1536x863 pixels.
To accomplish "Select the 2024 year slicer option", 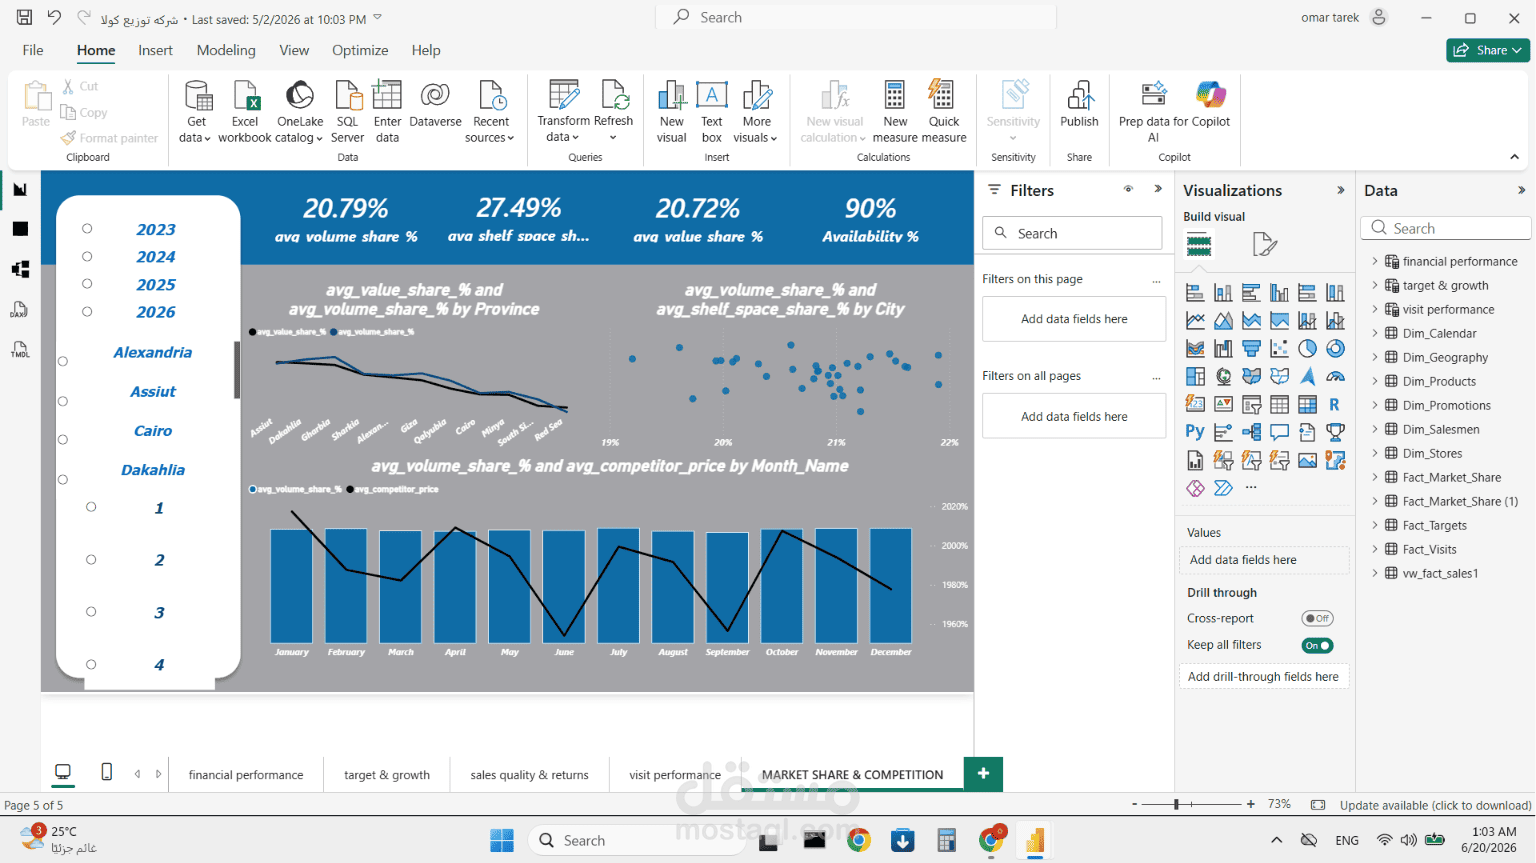I will pos(156,257).
